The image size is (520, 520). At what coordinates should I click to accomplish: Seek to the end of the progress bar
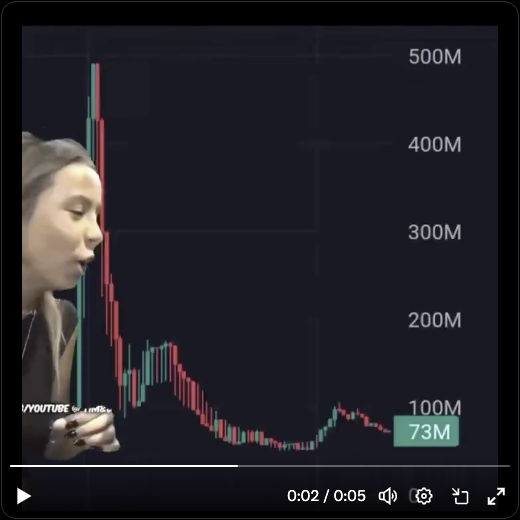509,466
